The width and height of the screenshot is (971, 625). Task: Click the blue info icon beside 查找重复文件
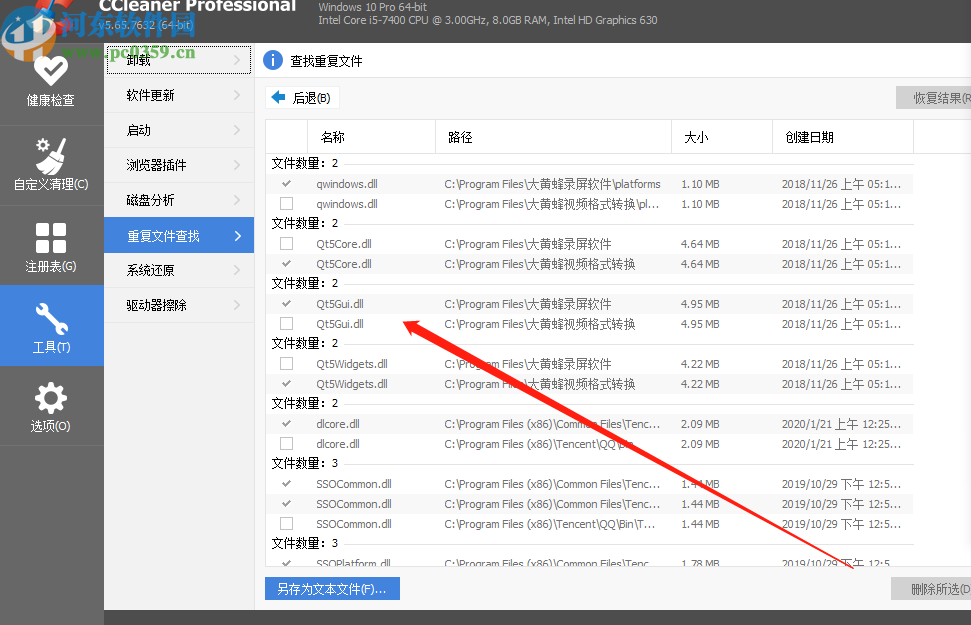pos(272,59)
